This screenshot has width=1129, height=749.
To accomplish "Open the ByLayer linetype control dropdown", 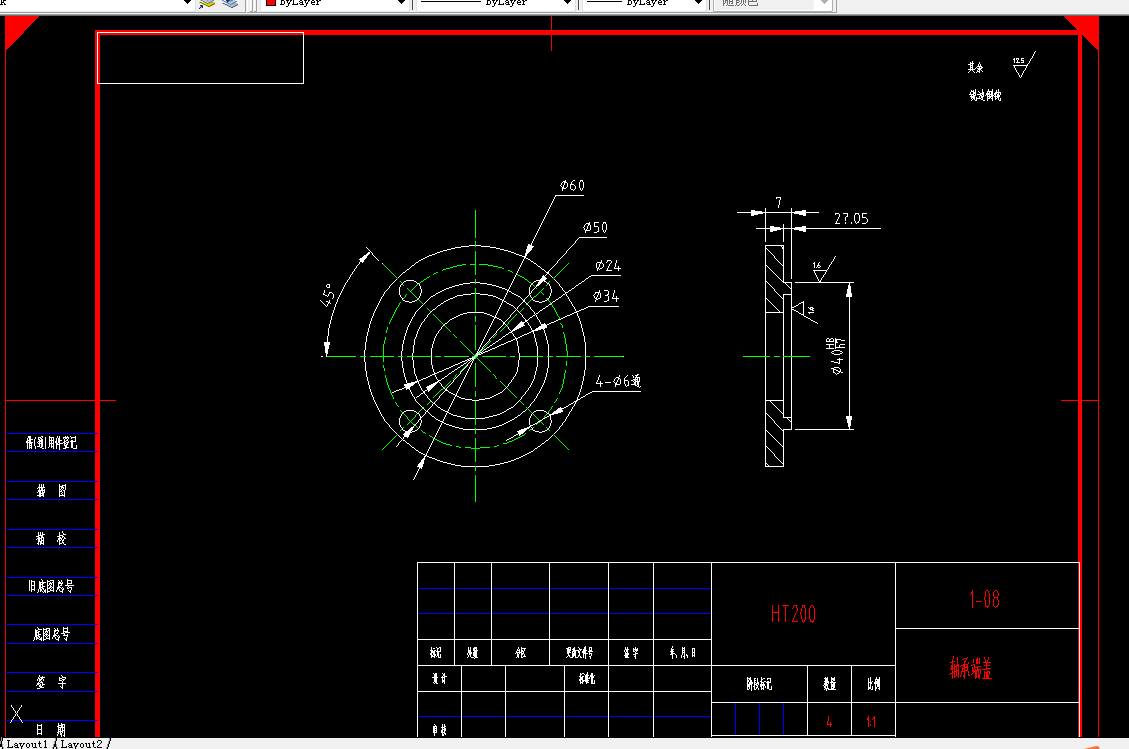I will [567, 3].
